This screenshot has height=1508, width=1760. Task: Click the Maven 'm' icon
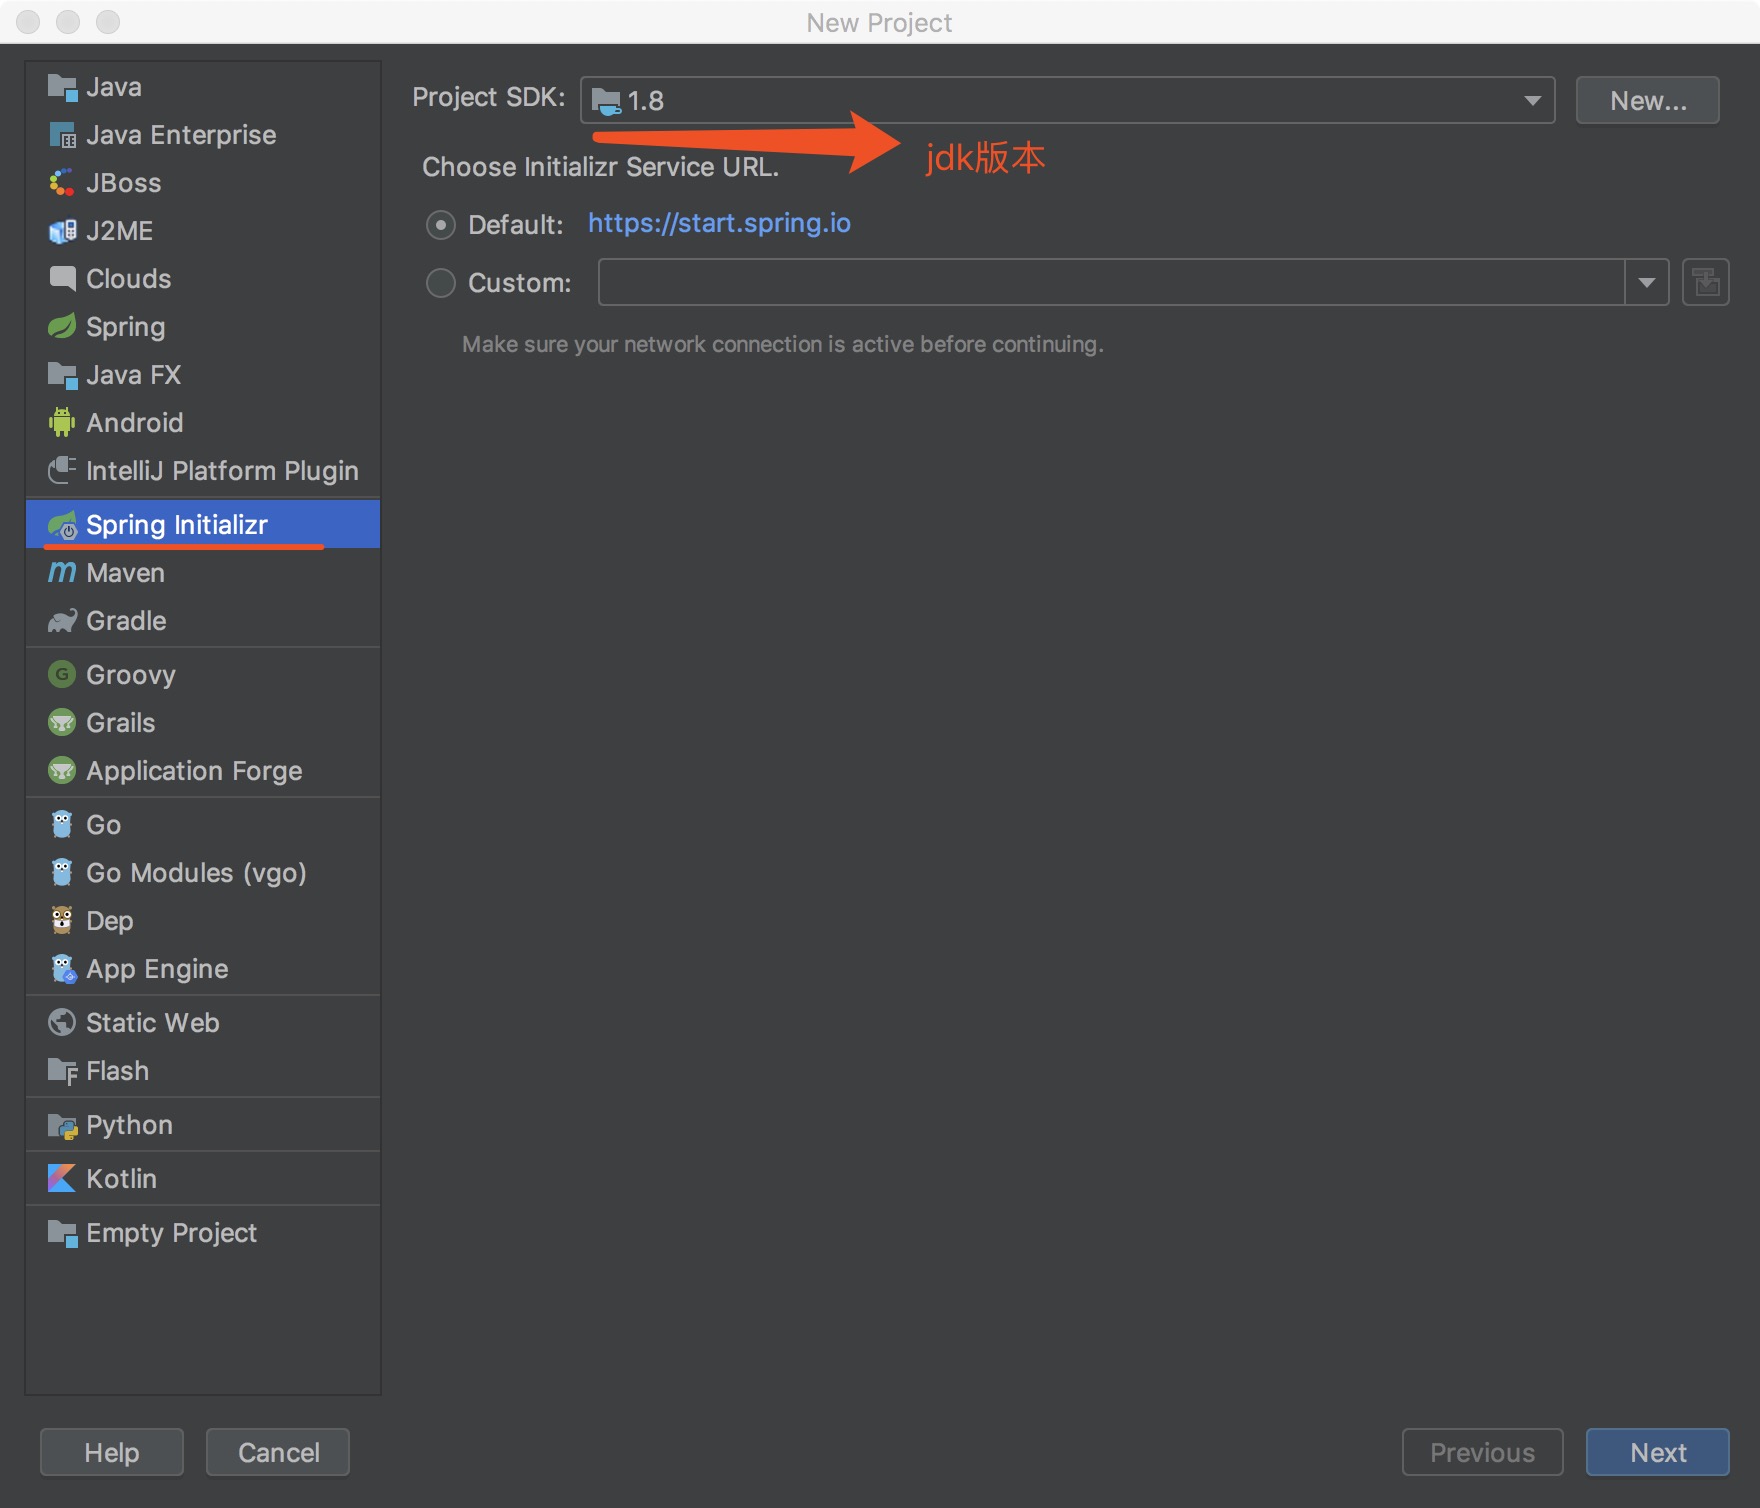click(x=62, y=573)
